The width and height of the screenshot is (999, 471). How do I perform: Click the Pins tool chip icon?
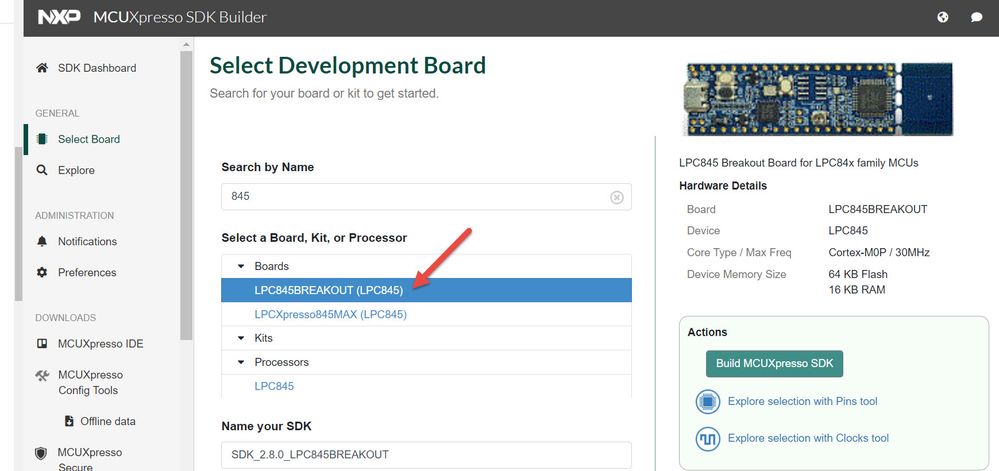coord(707,402)
